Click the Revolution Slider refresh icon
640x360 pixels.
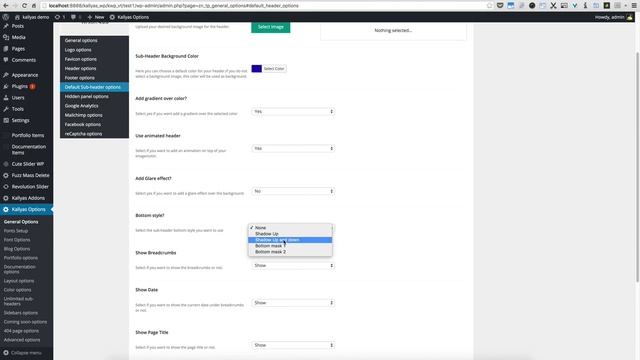coord(6,187)
